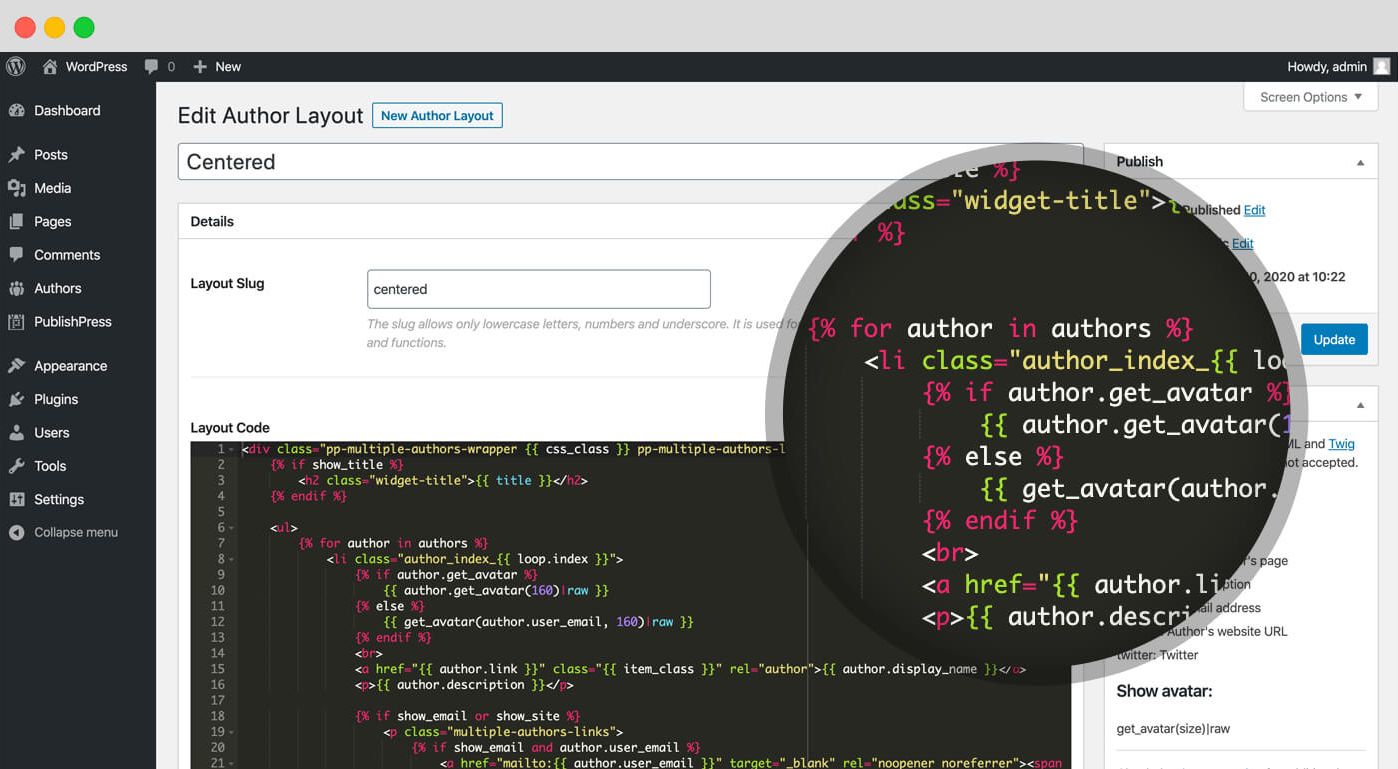Click the Dashboard gauge icon
Screen dimensions: 1398x769
(16, 111)
